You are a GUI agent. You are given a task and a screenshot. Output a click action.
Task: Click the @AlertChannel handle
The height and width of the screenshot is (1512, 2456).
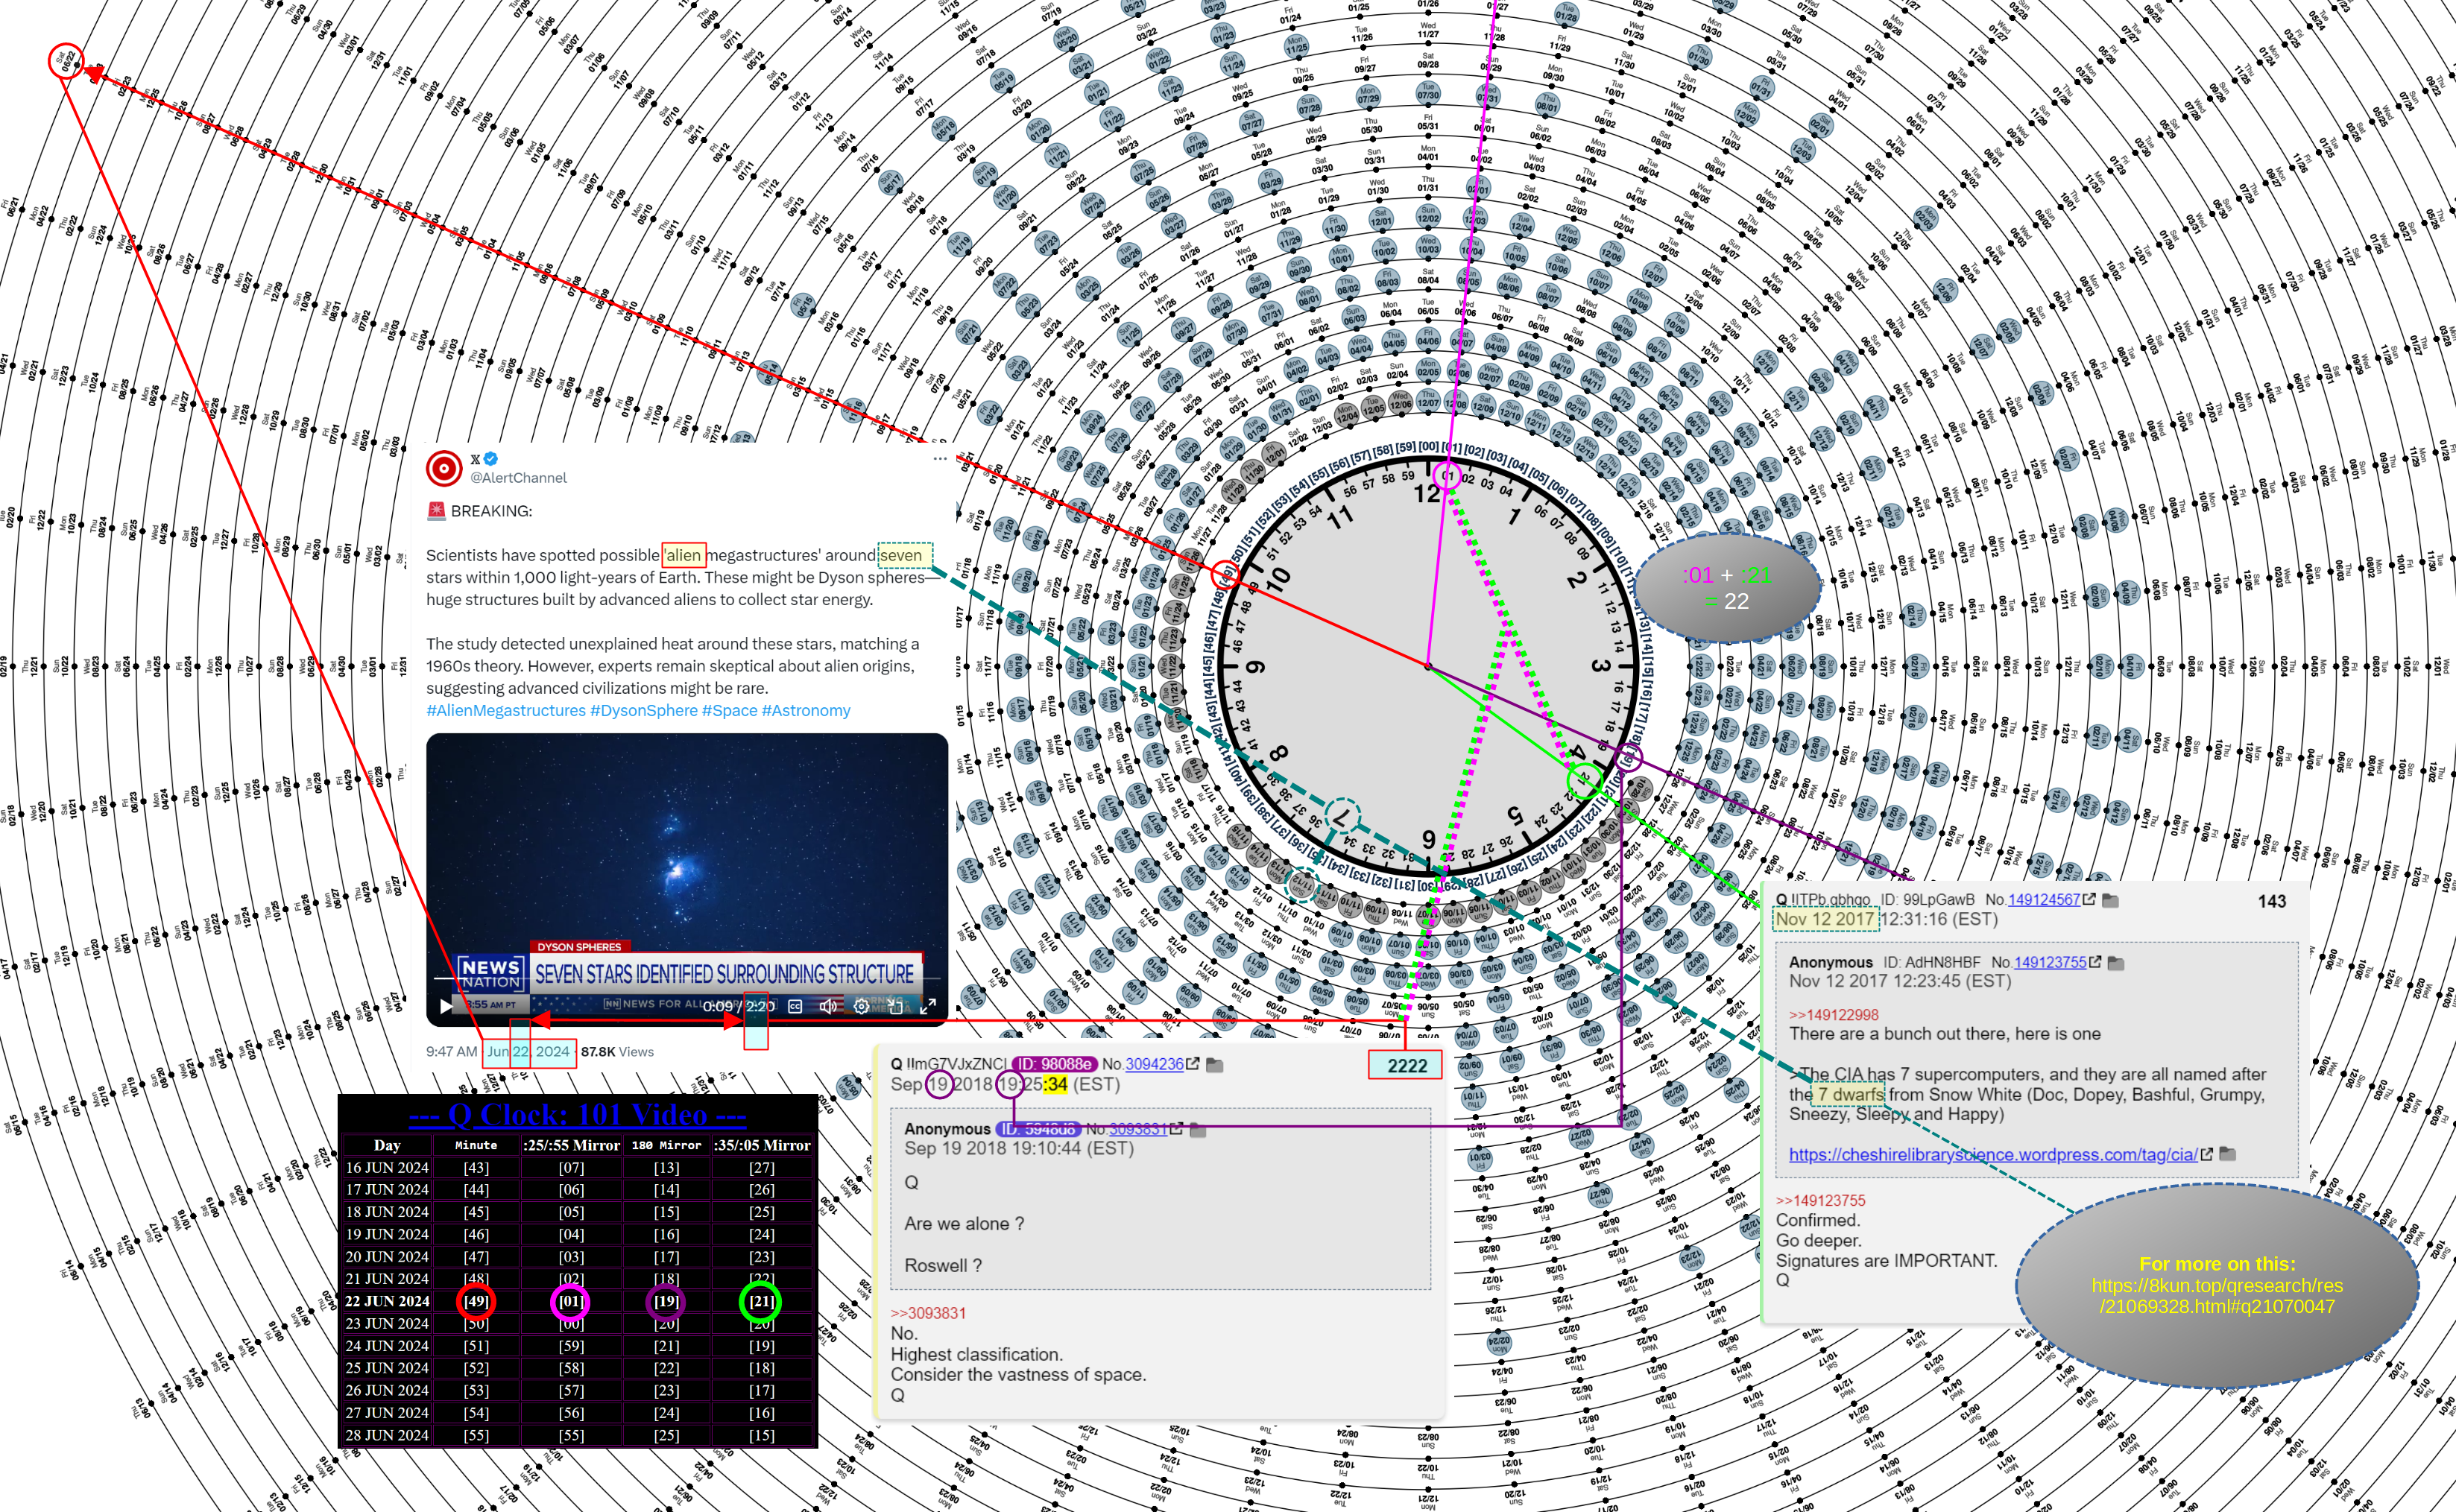[518, 478]
